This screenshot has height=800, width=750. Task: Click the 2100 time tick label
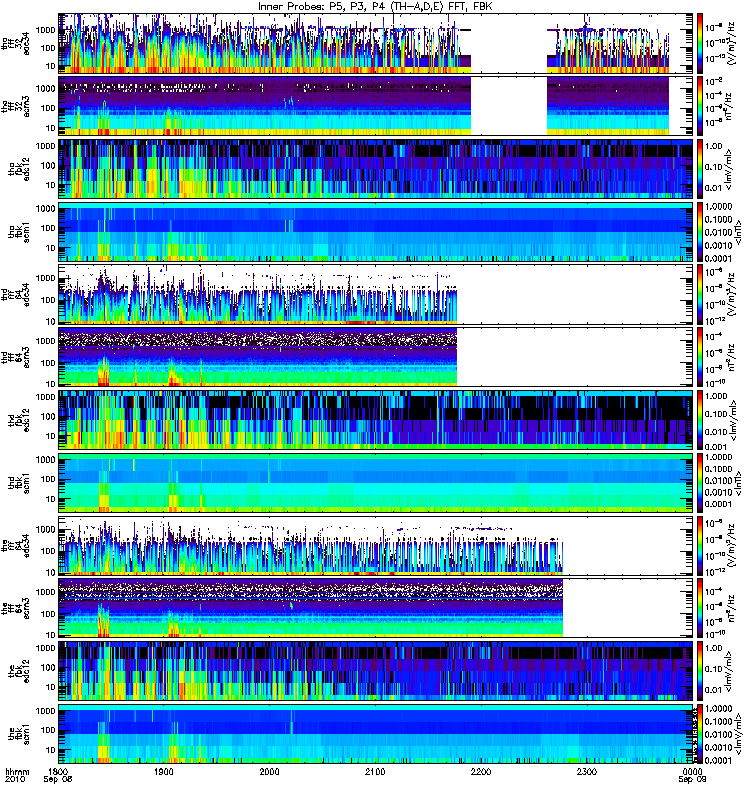[x=375, y=771]
